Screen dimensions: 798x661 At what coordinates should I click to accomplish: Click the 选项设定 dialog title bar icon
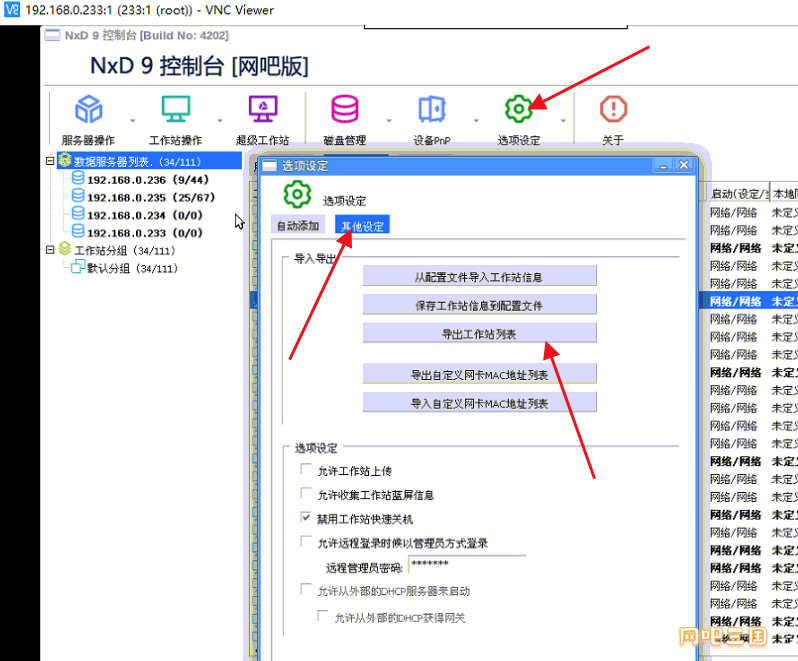(269, 165)
